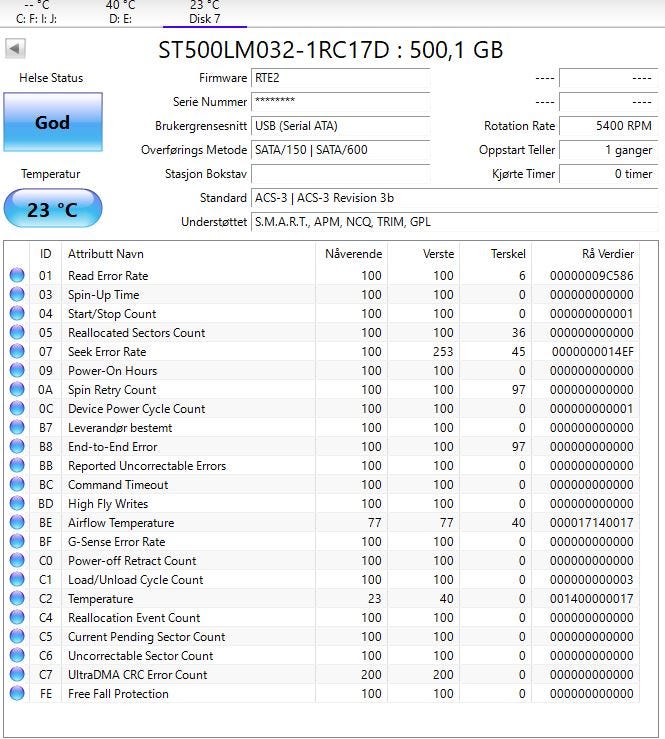665x739 pixels.
Task: Click the 23 °C temperature button
Action: (x=53, y=209)
